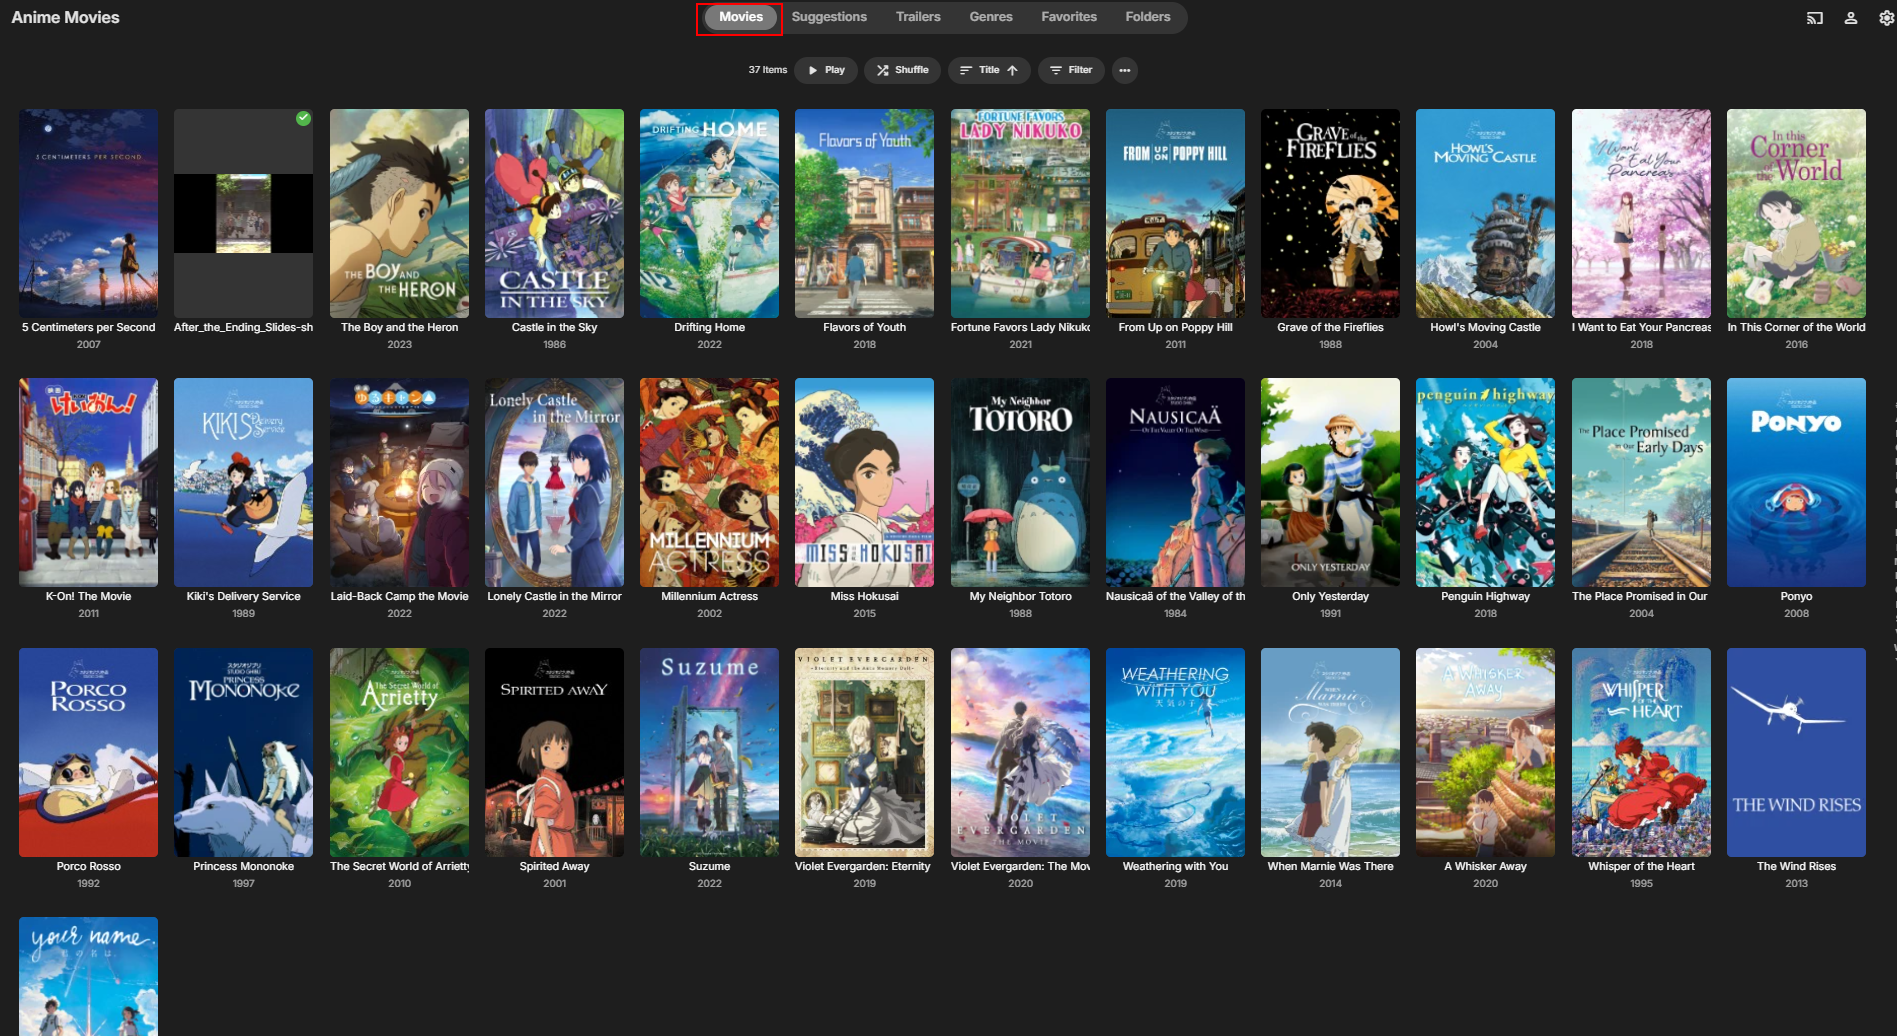Switch to the Folders tab

[x=1148, y=17]
